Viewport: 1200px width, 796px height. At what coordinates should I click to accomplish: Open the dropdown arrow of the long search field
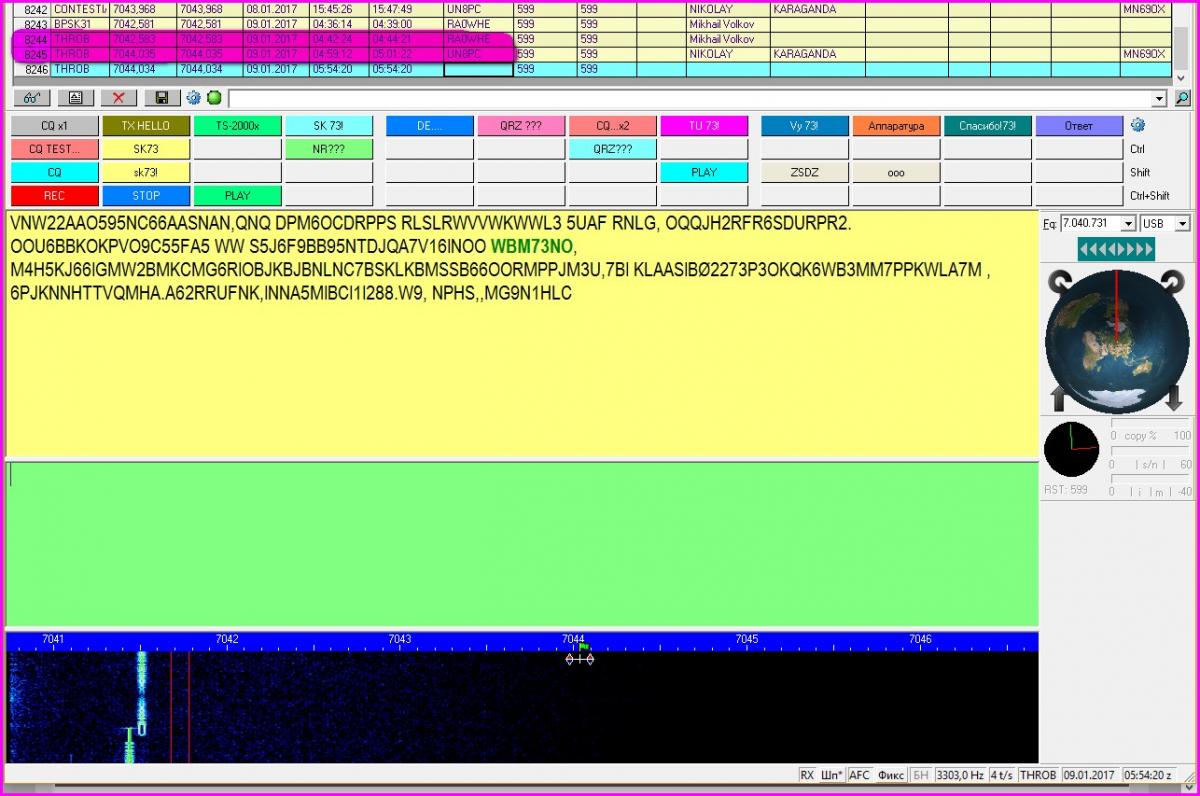tap(1159, 99)
